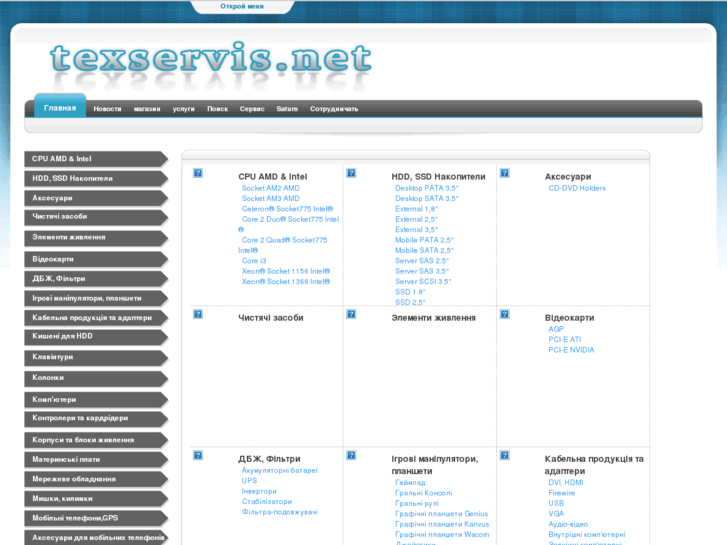Open the Saturn menu item

coord(287,109)
